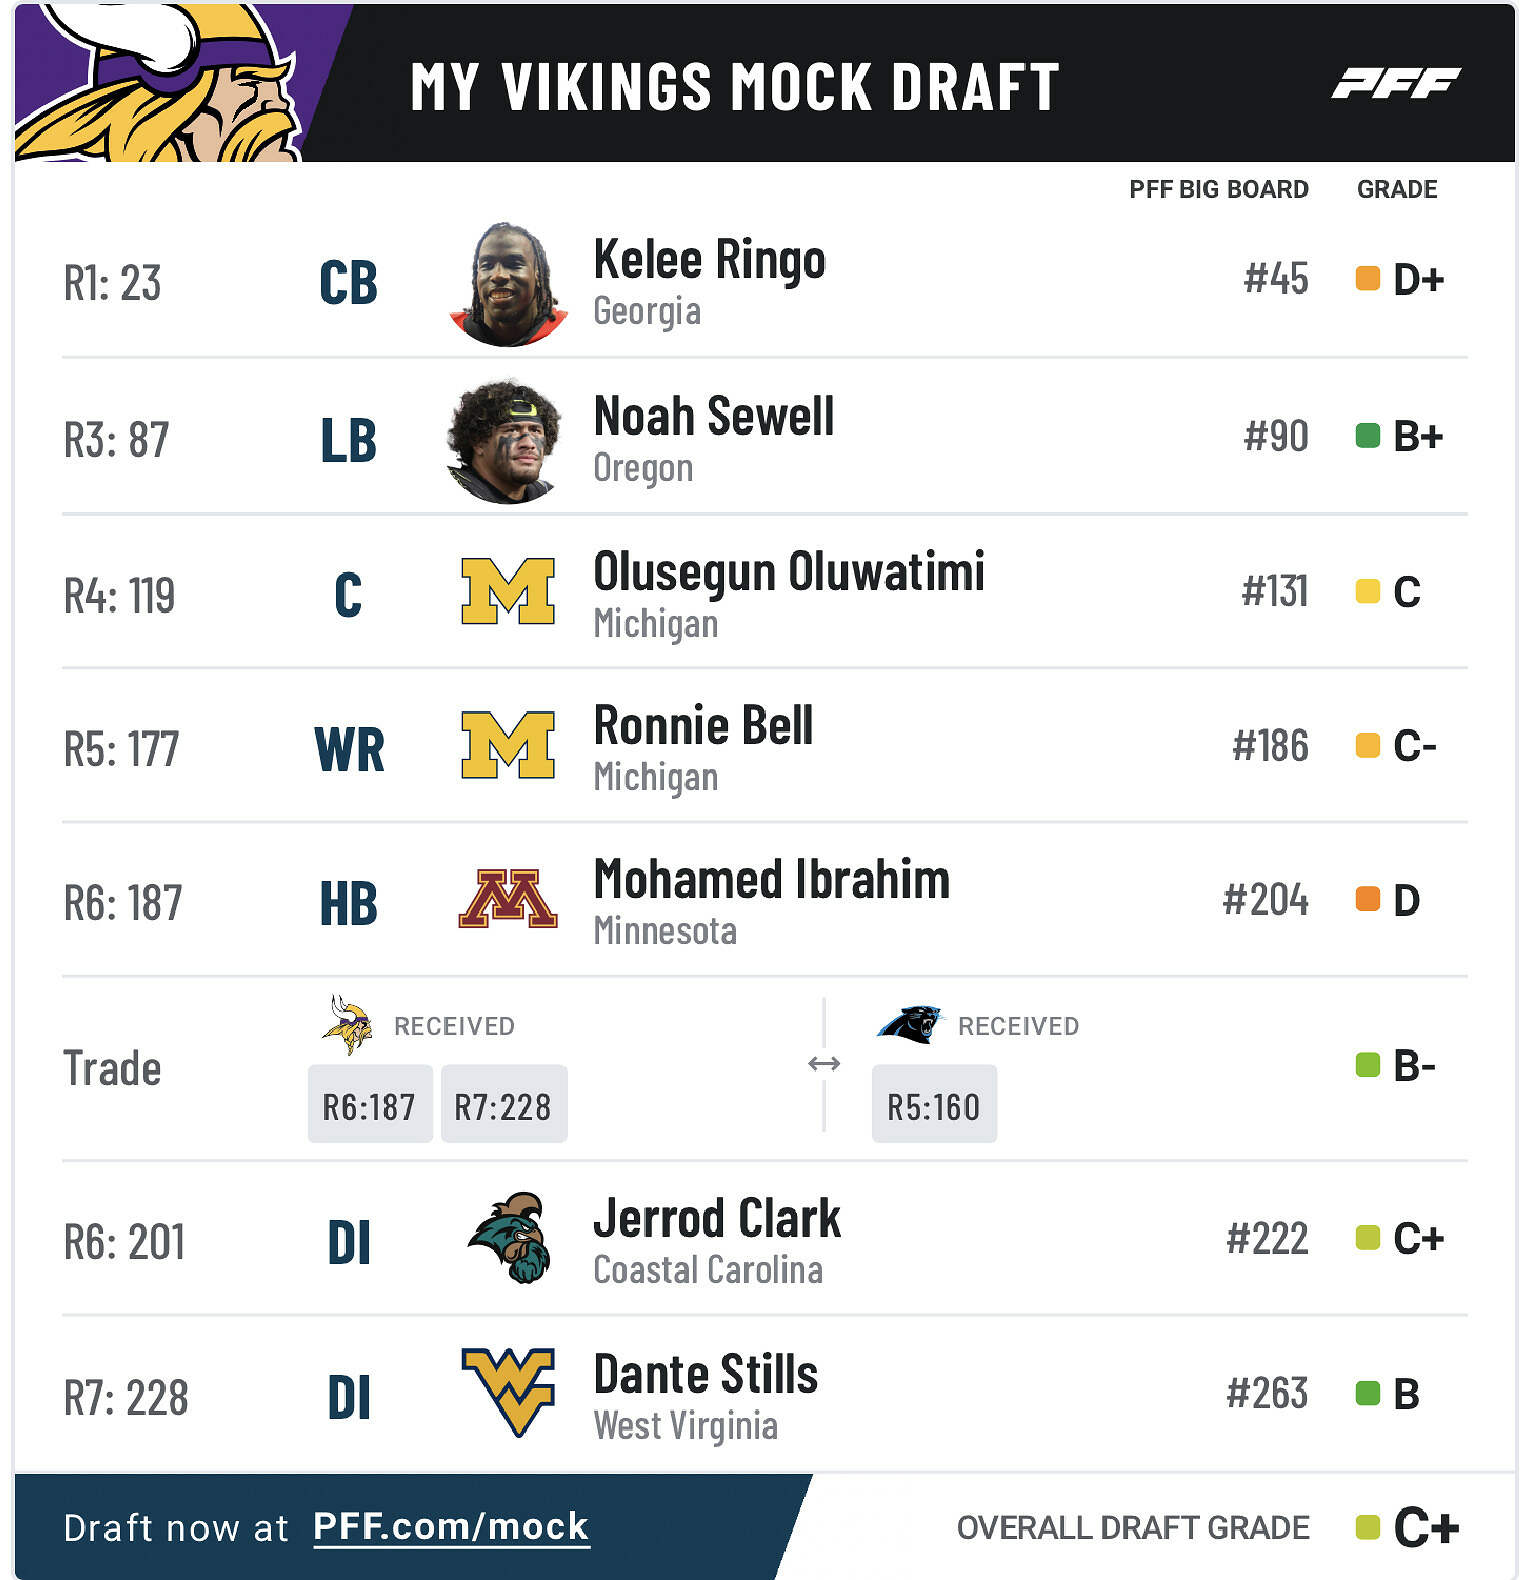1524x1580 pixels.
Task: Click the R6:187 received pick chip
Action: tap(369, 1105)
